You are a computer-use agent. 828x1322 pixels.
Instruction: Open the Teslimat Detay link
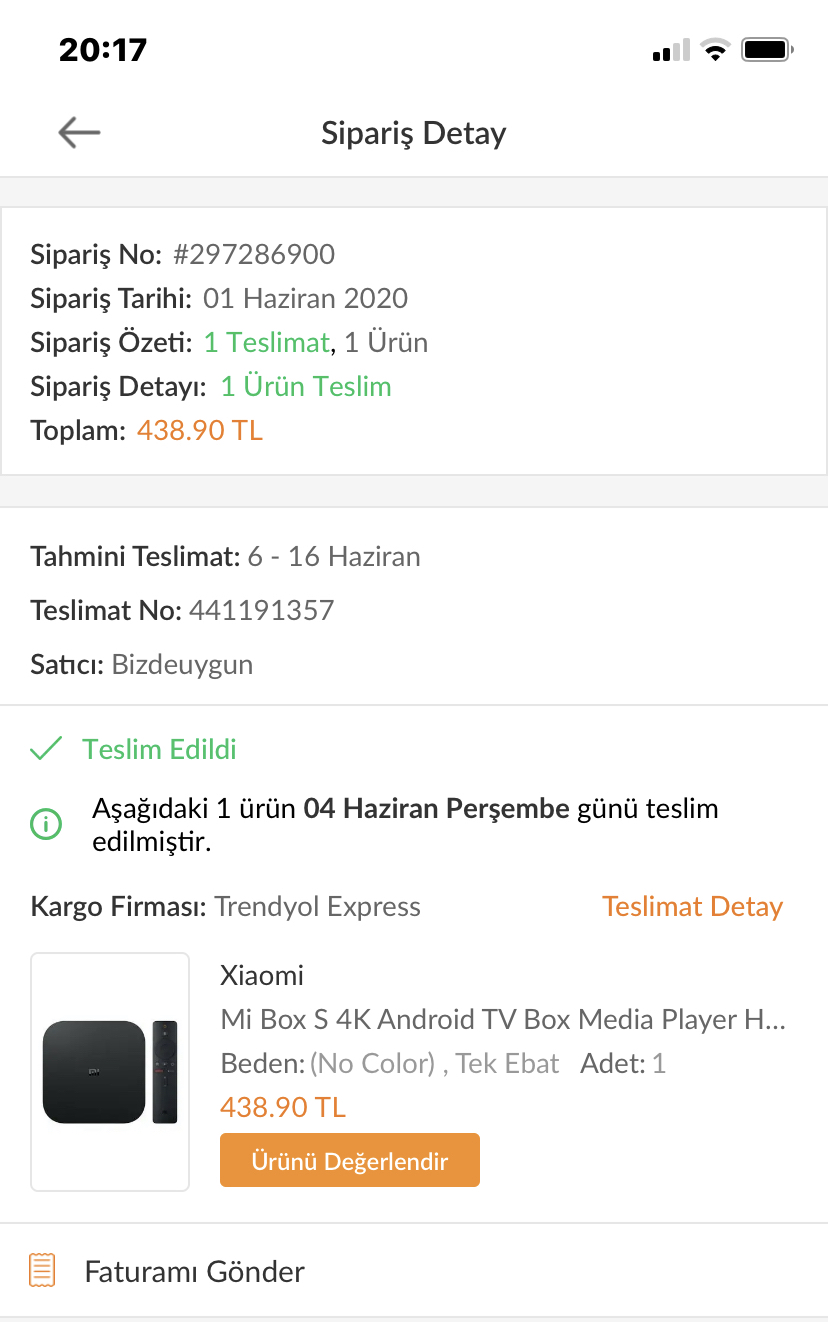(x=692, y=907)
